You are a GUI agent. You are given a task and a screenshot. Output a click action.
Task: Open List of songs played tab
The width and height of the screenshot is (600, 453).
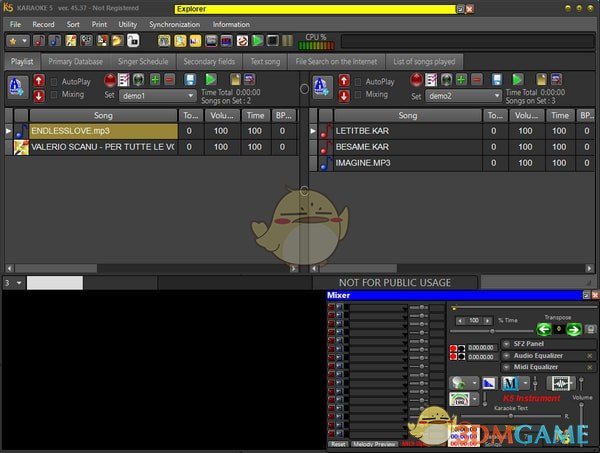[x=424, y=62]
